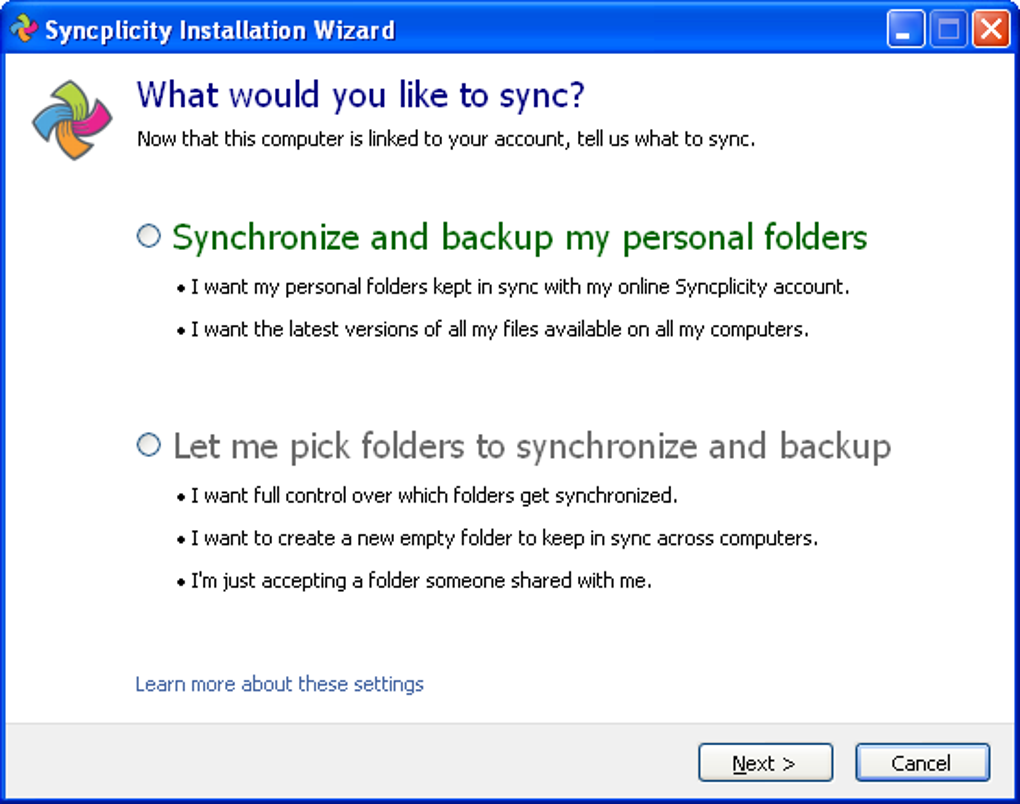Click the bullet about accepting a shared folder

pyautogui.click(x=420, y=580)
